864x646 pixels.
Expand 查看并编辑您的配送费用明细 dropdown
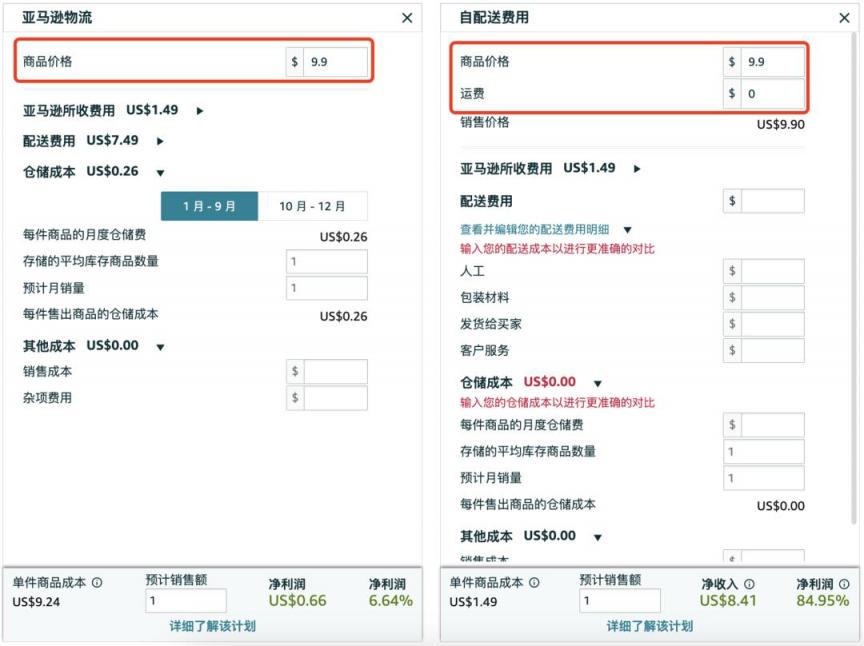pyautogui.click(x=627, y=230)
